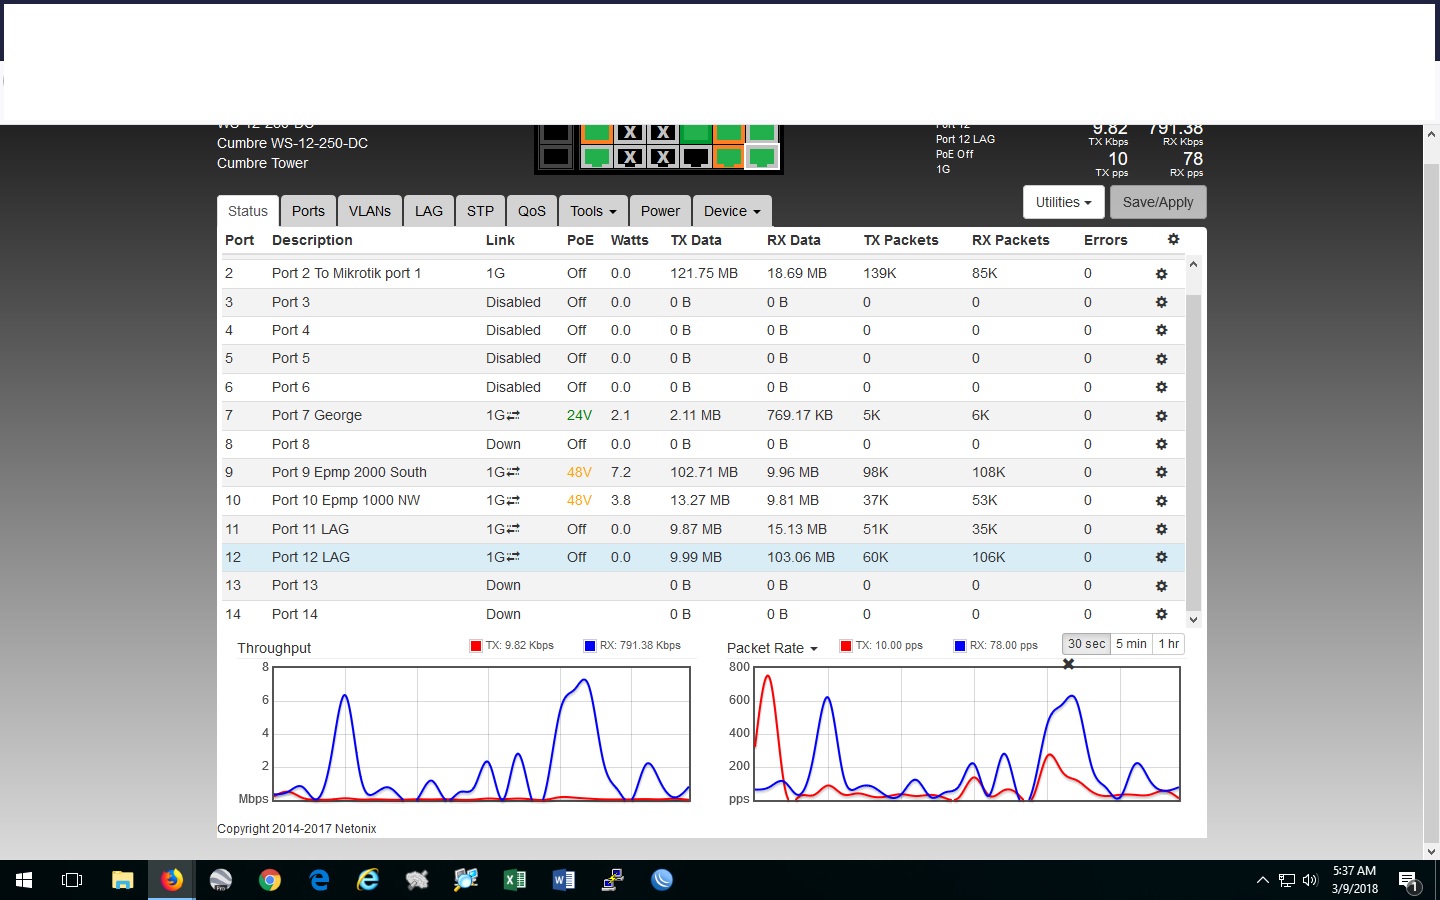Viewport: 1440px width, 900px height.
Task: Click the highlighted bottom-right port in switch diagram
Action: [761, 157]
